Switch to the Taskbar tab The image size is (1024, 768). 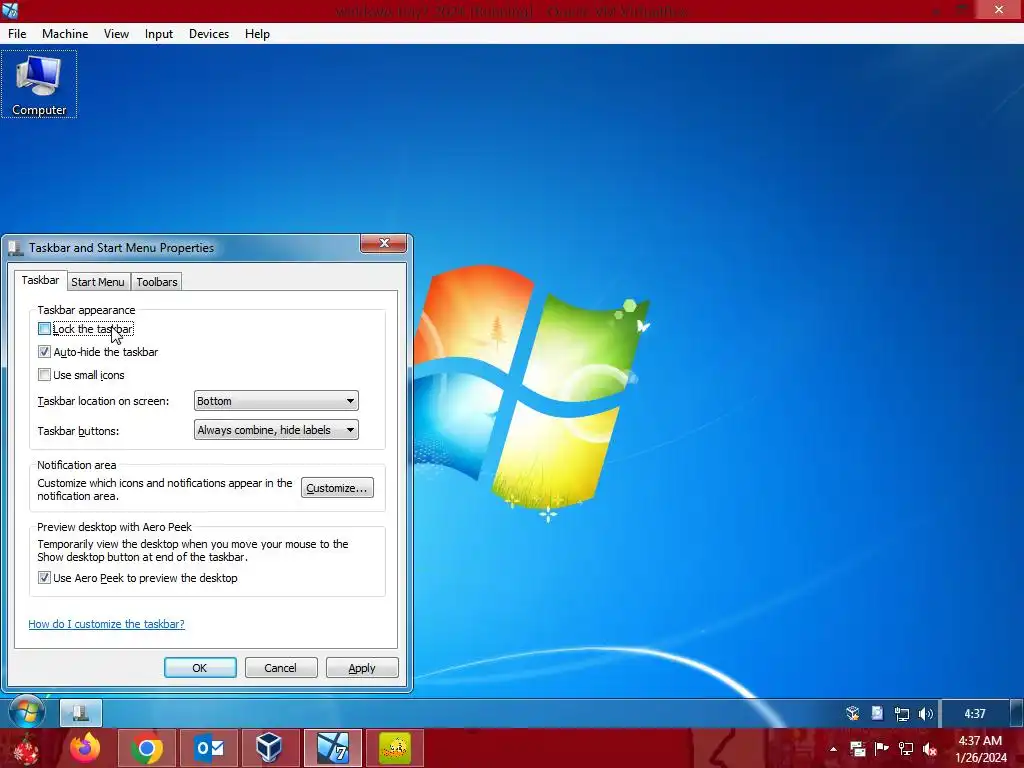click(40, 280)
